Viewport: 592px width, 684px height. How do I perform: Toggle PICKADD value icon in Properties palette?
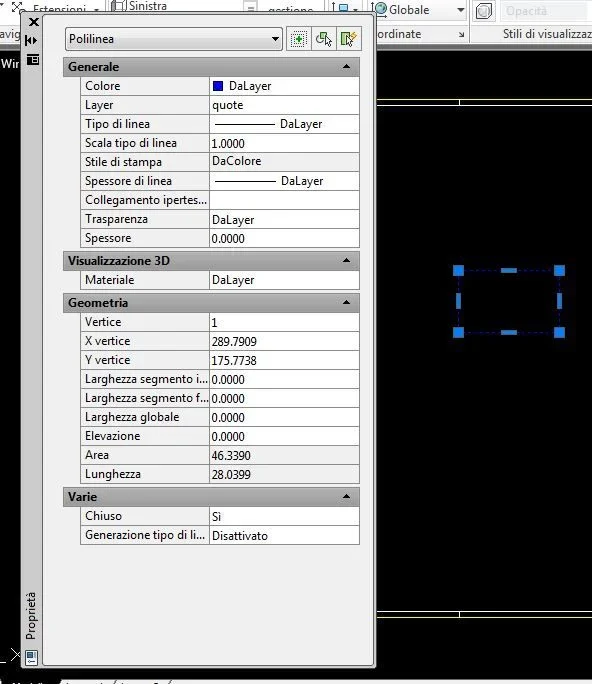point(298,39)
